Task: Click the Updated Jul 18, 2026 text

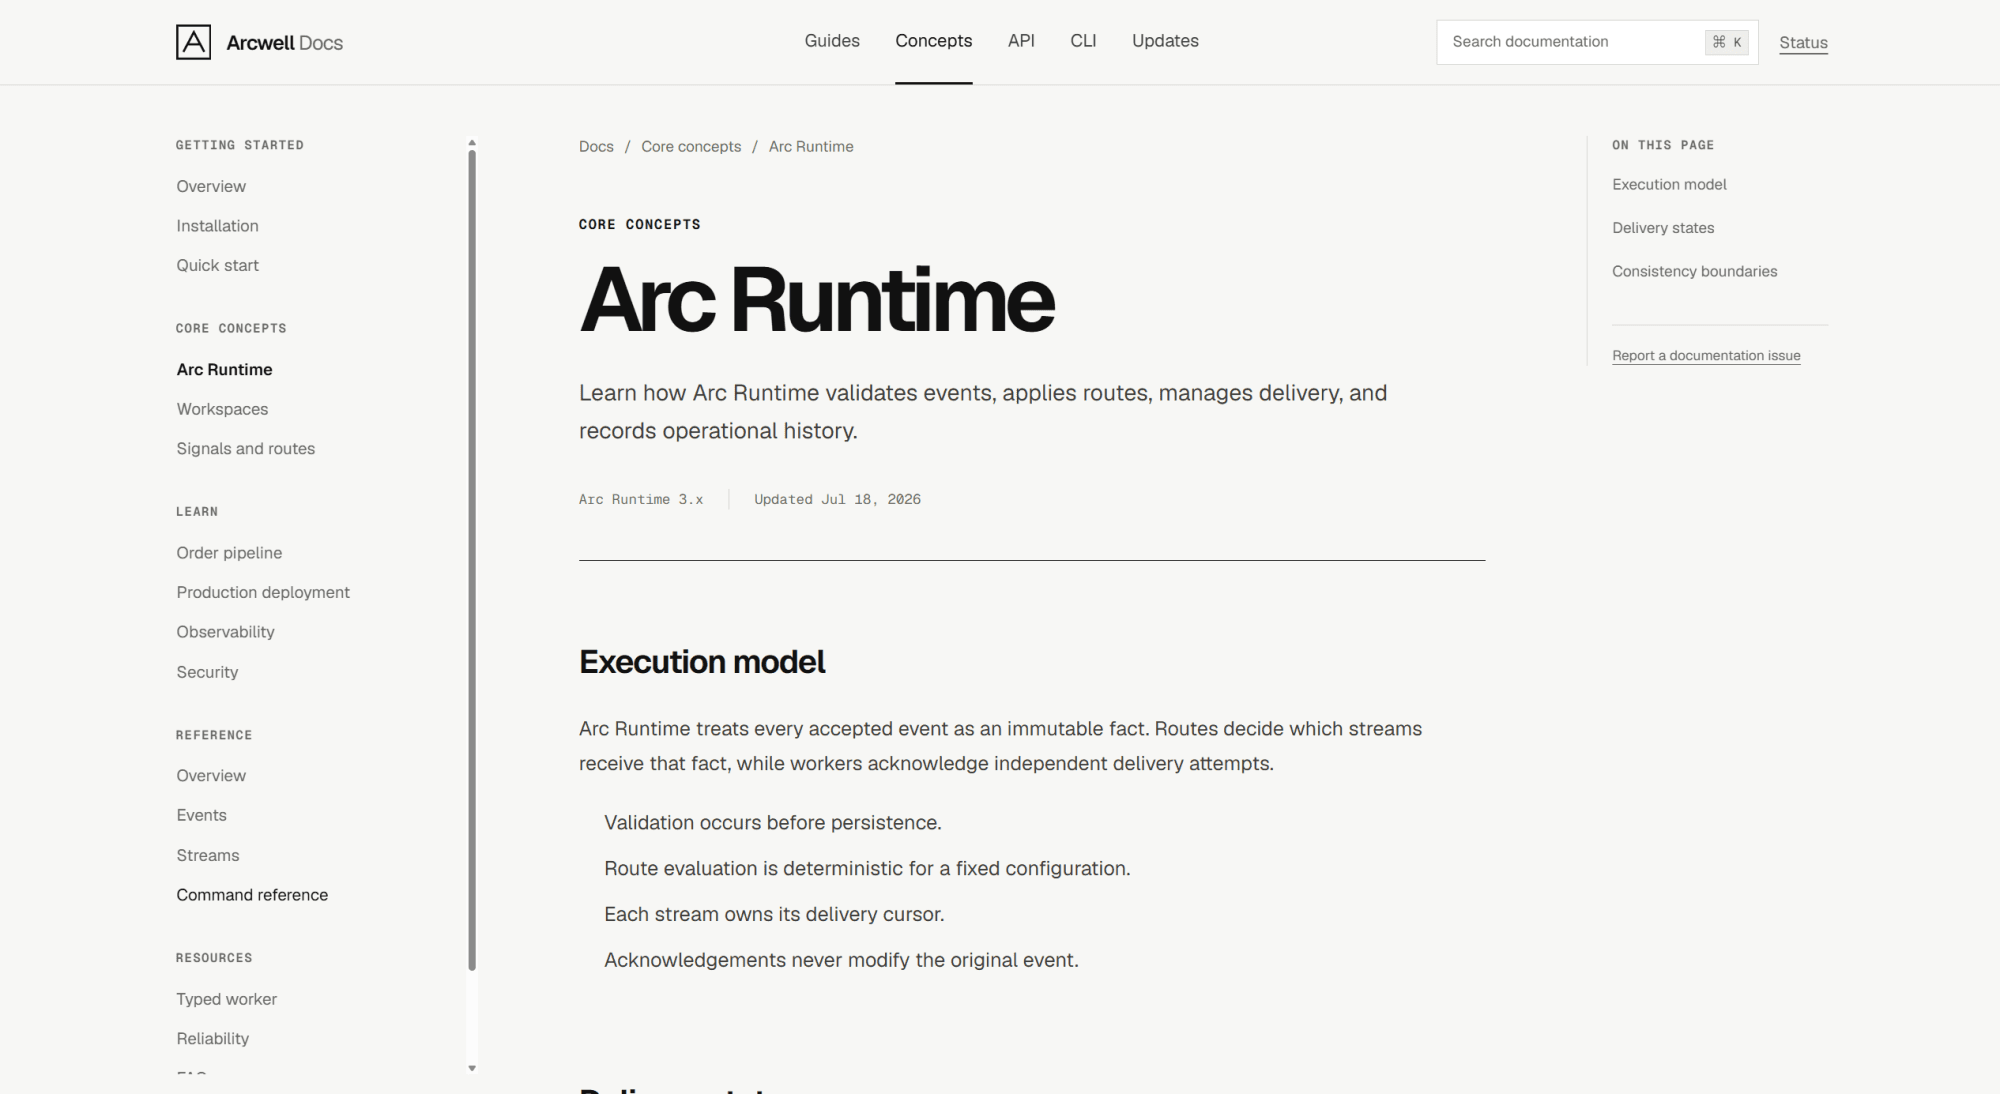Action: [837, 499]
